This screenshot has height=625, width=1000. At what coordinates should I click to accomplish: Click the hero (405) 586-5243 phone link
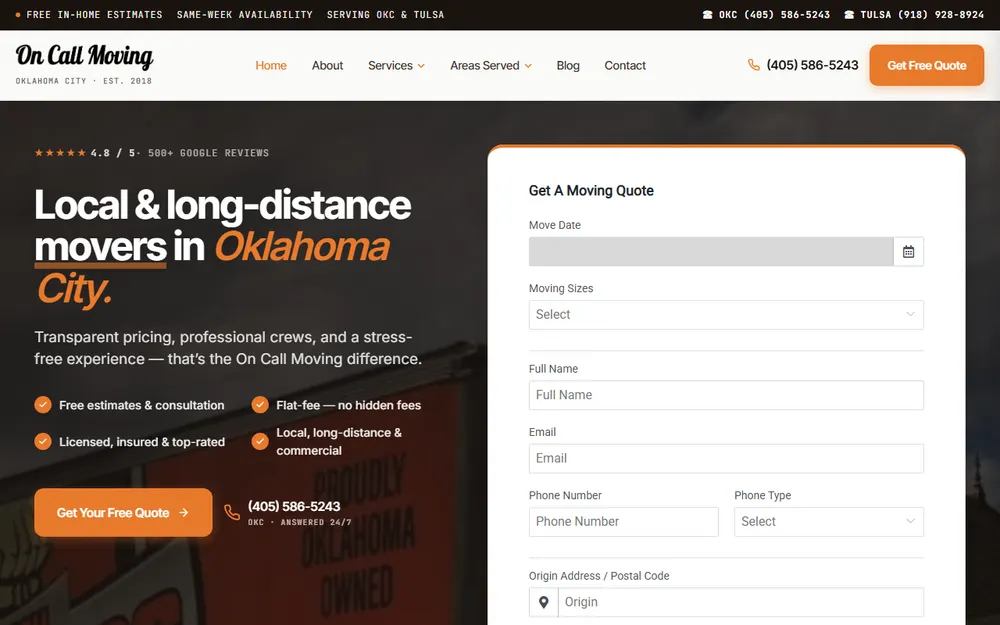[x=294, y=506]
